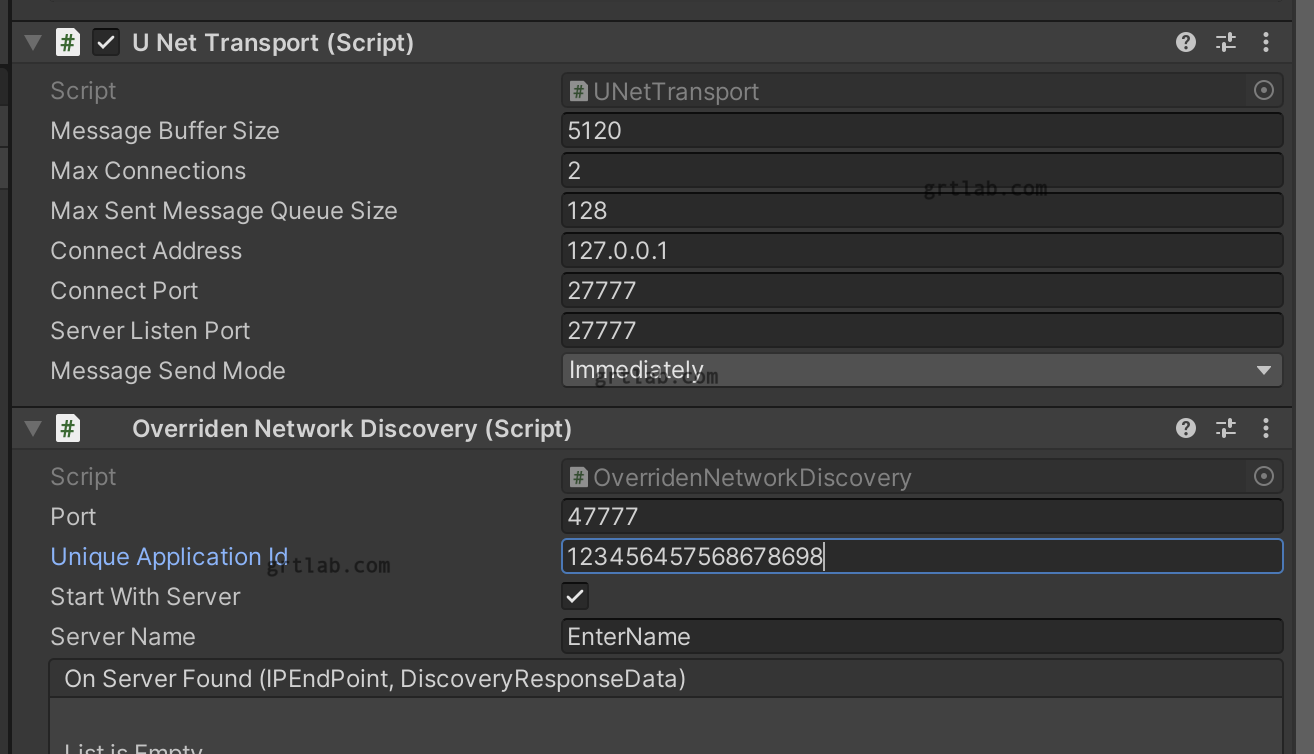Open presets for Overriden Network Discovery
Viewport: 1314px width, 754px height.
pyautogui.click(x=1225, y=428)
